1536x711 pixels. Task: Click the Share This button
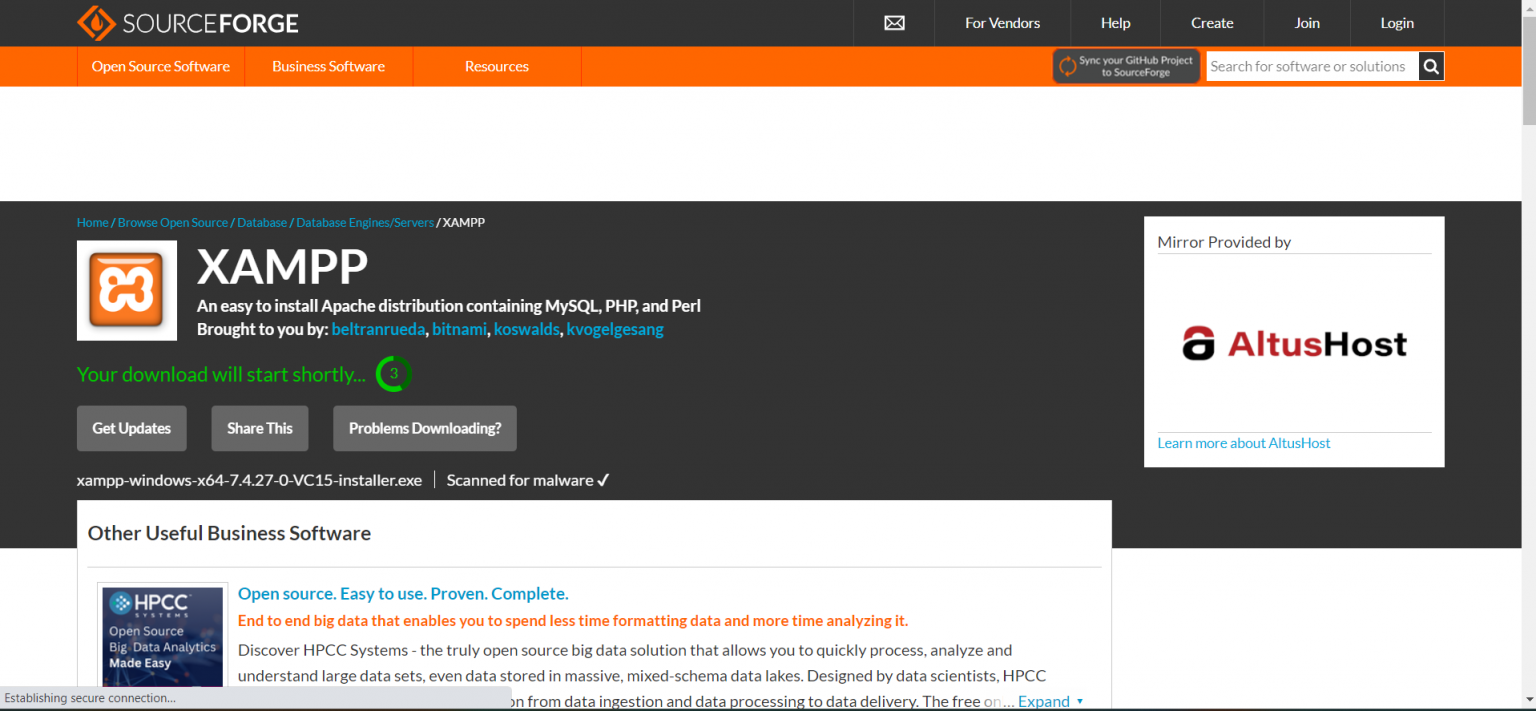[x=260, y=428]
